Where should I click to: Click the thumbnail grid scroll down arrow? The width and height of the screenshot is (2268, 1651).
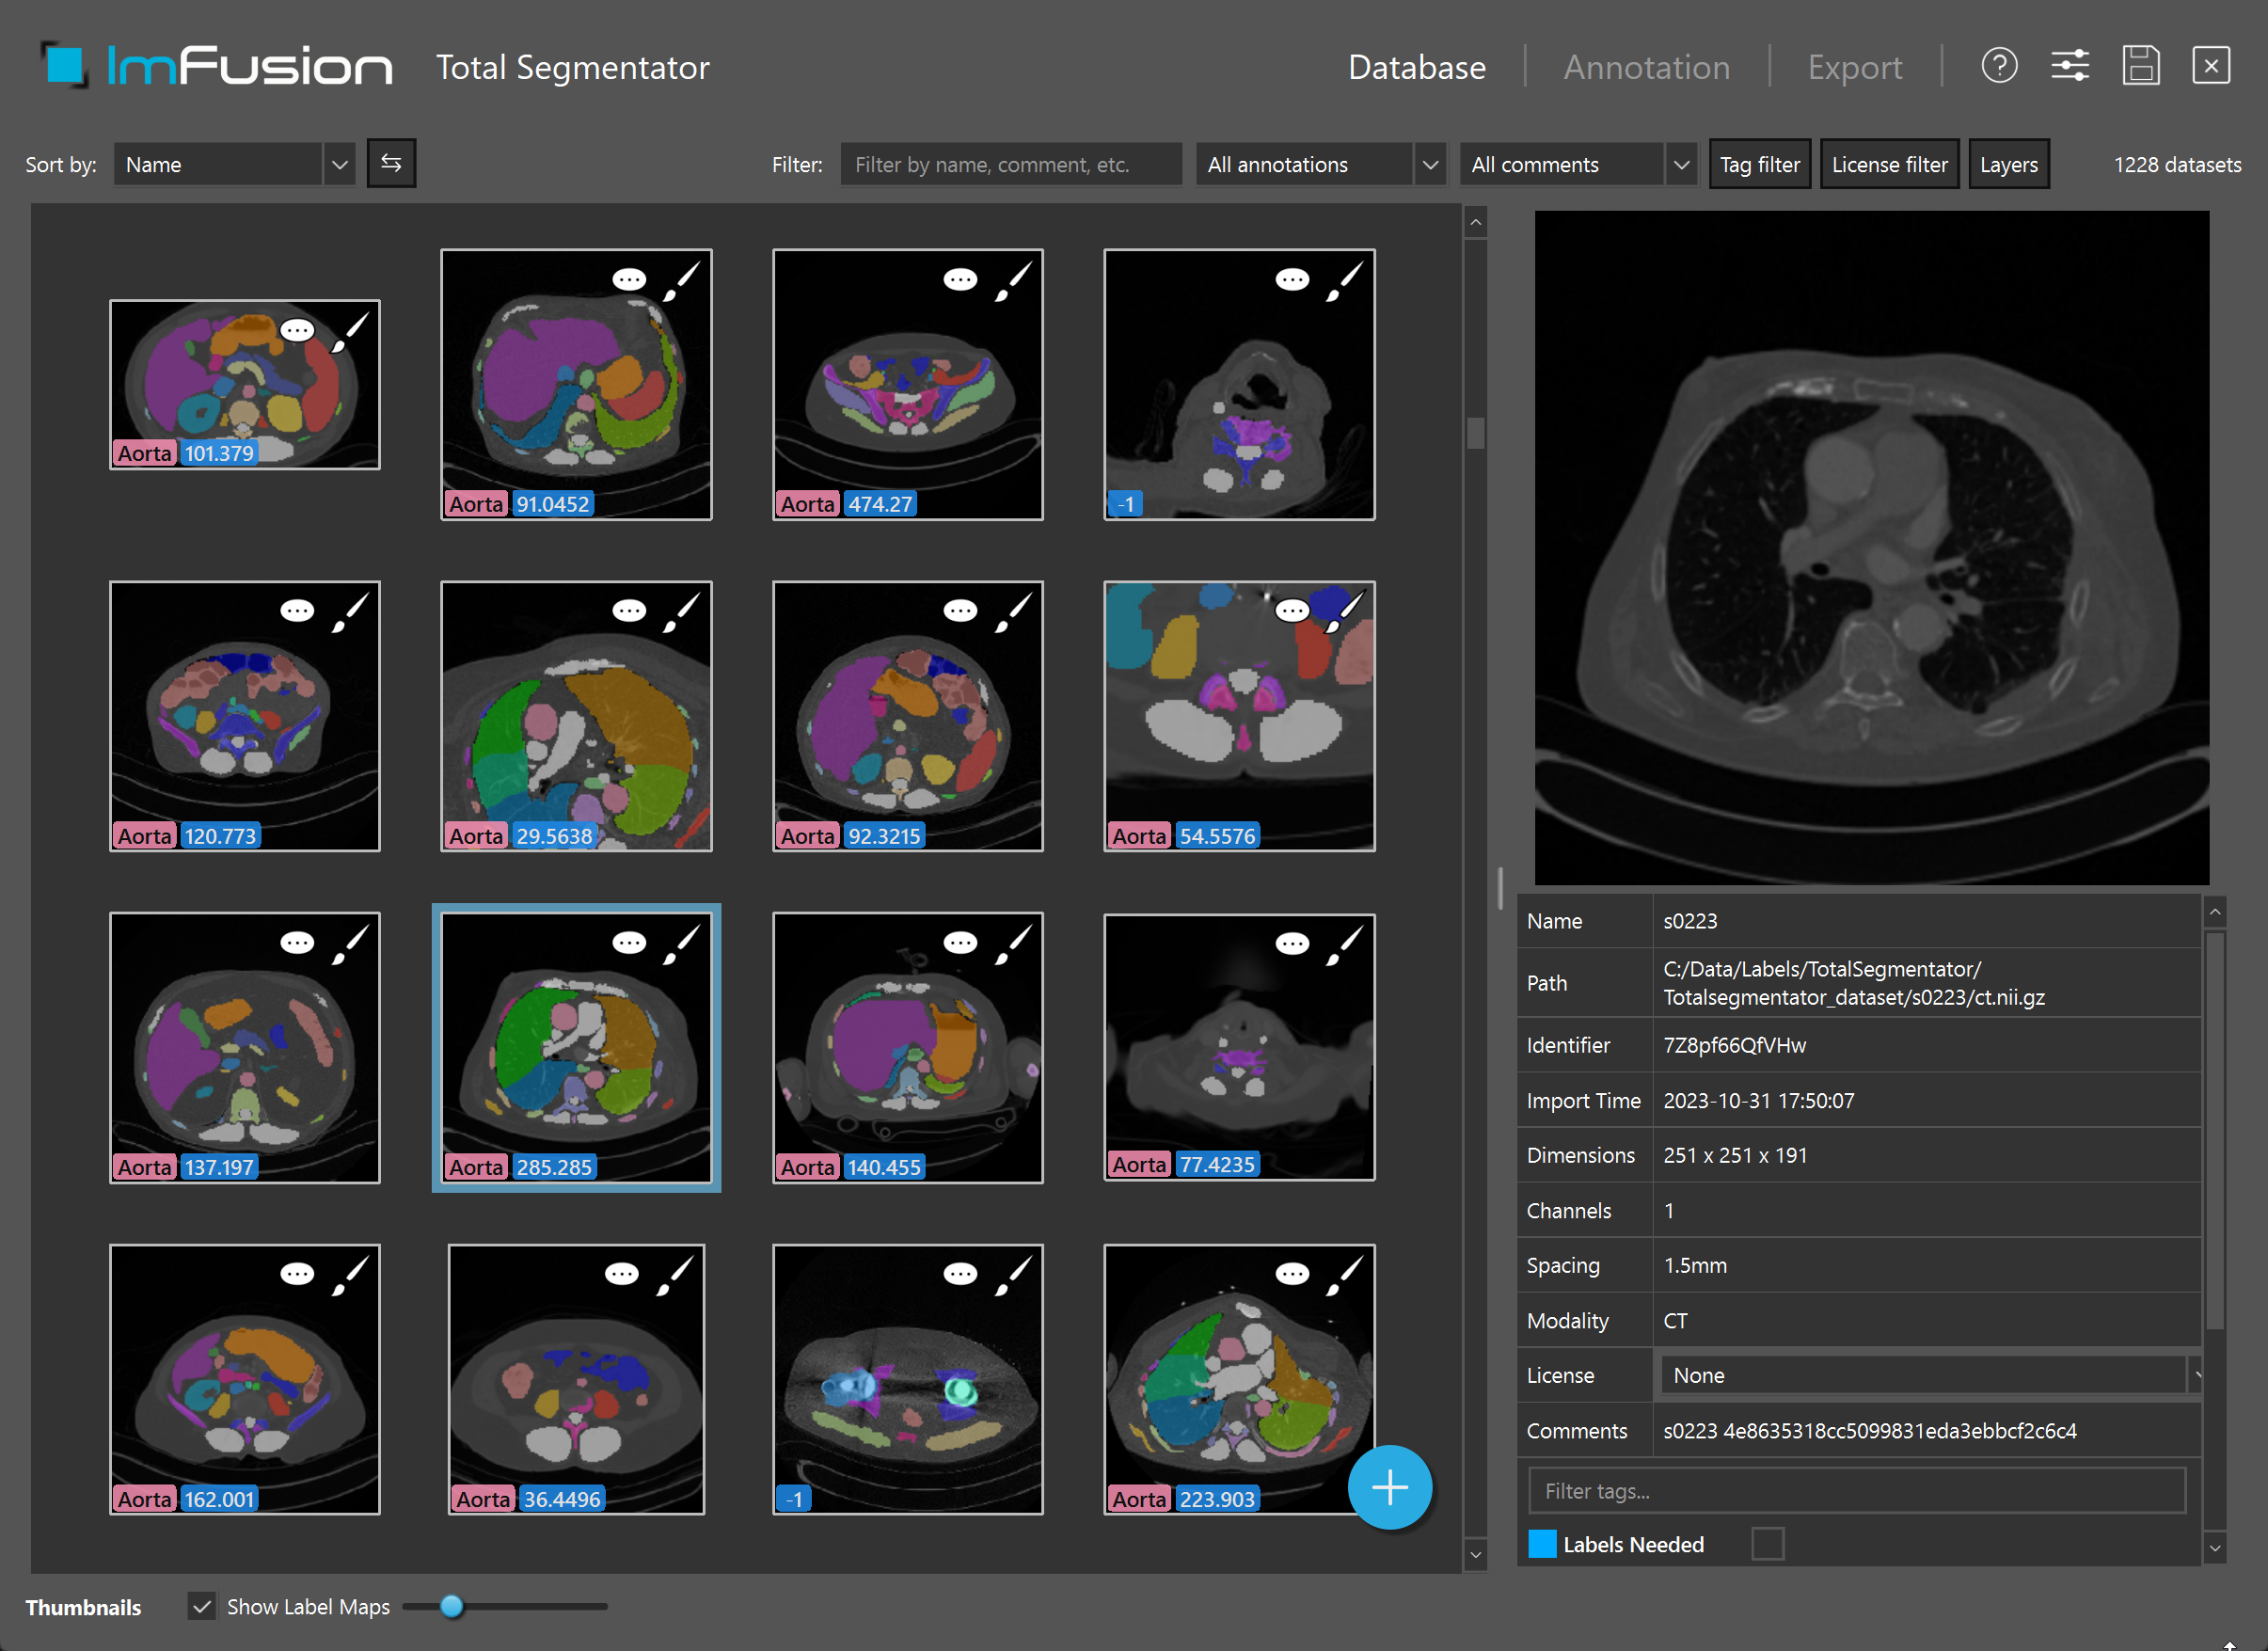pyautogui.click(x=1475, y=1555)
